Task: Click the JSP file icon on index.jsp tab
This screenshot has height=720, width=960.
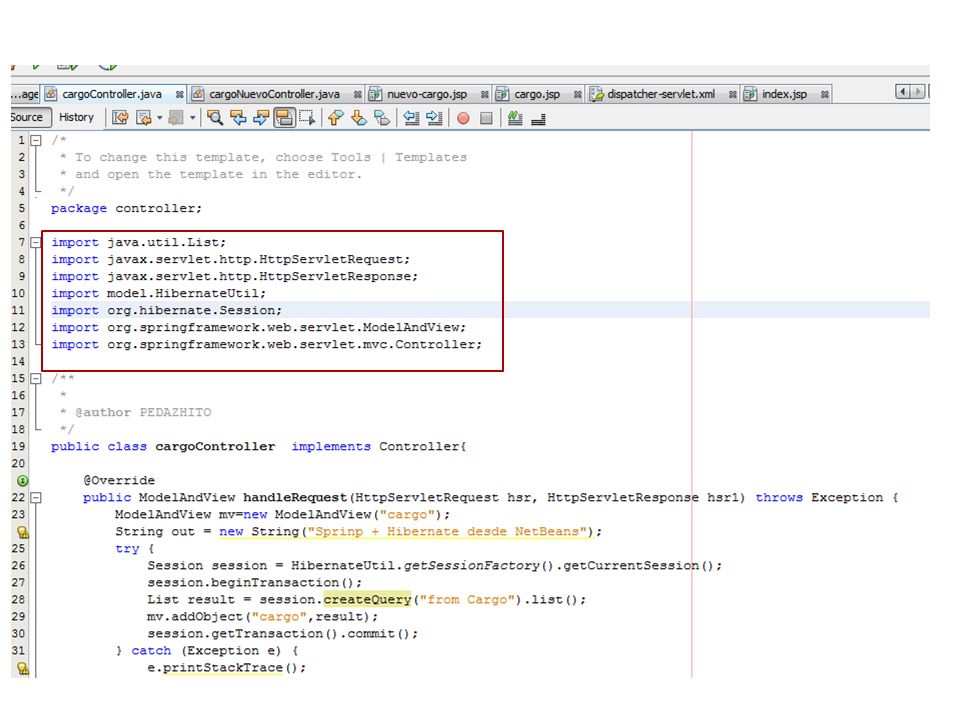Action: (x=750, y=94)
